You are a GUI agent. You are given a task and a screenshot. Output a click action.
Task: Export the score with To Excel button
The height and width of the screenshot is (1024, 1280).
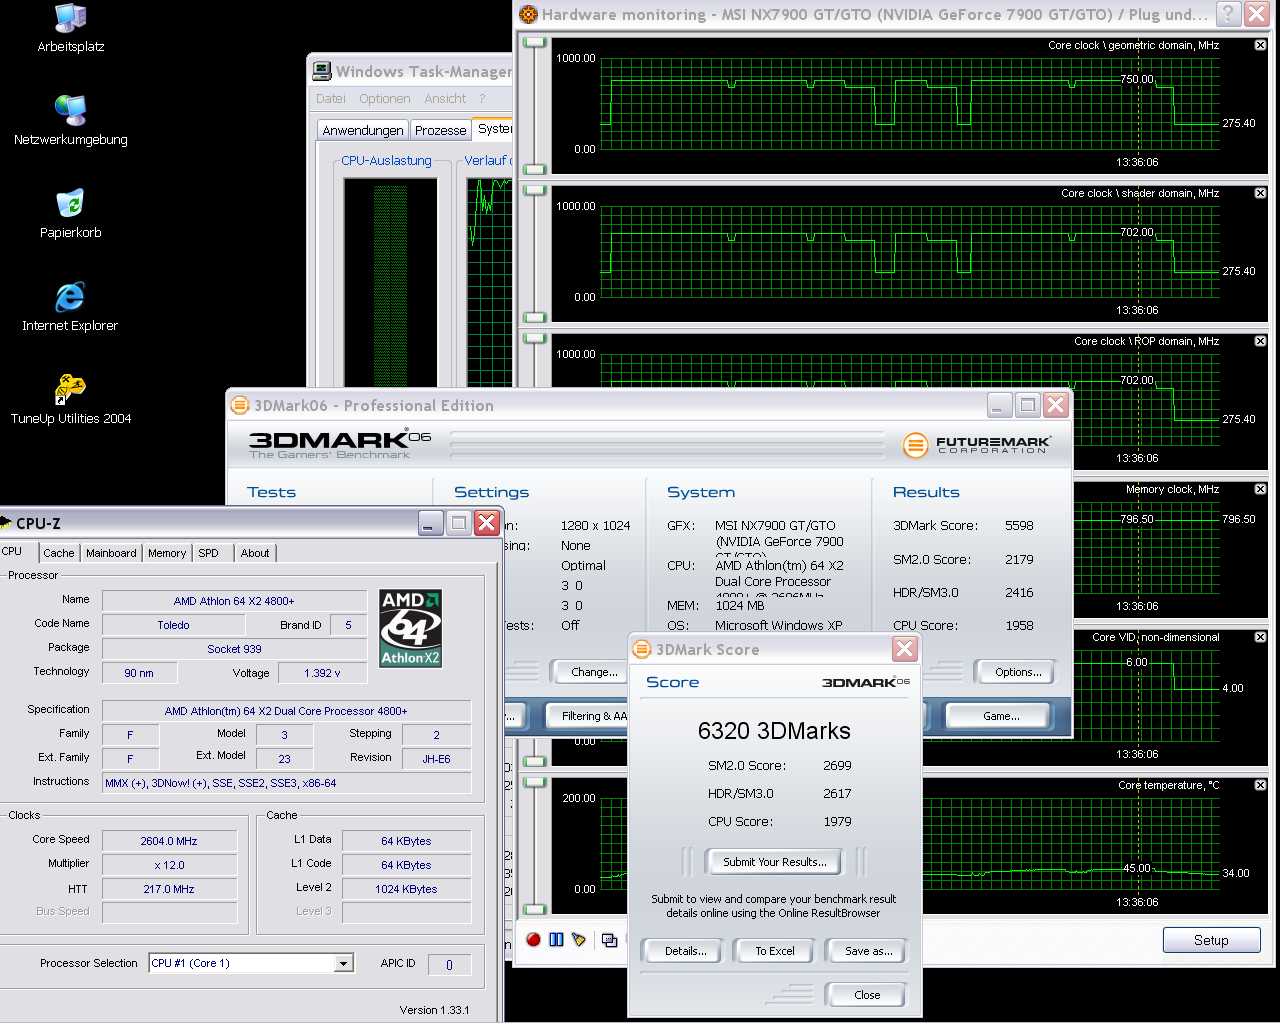click(x=775, y=951)
